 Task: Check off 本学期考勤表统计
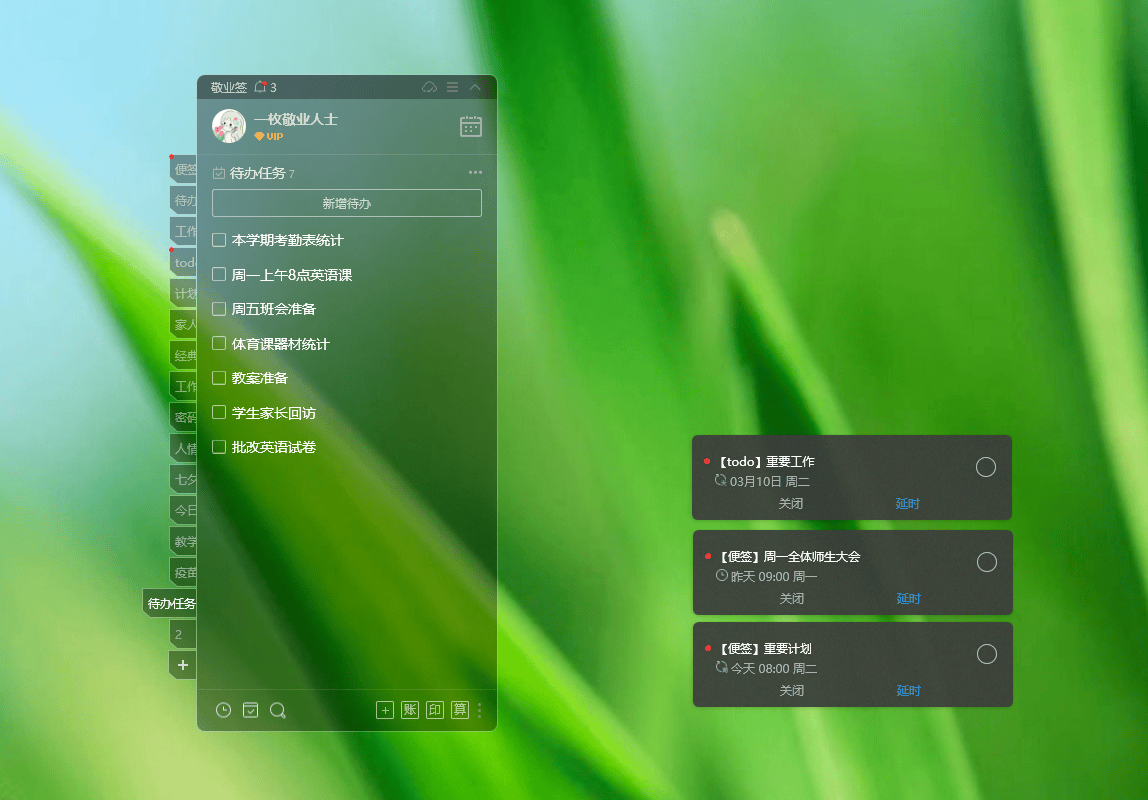[x=218, y=239]
